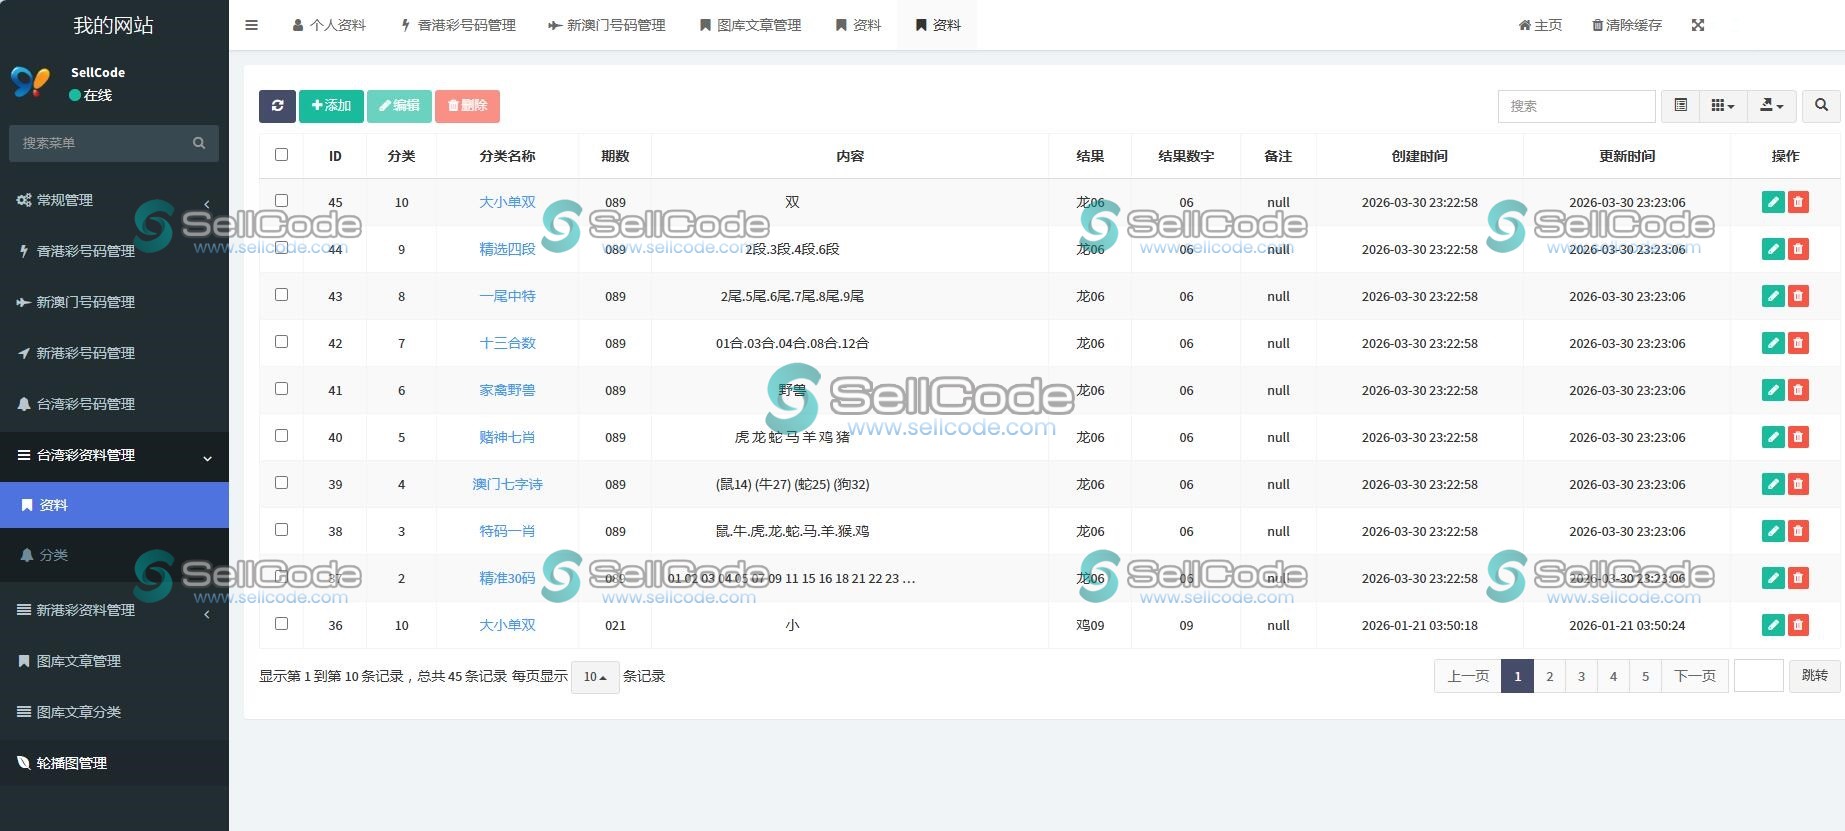1845x831 pixels.
Task: Open 主页 link in top bar
Action: pyautogui.click(x=1540, y=25)
